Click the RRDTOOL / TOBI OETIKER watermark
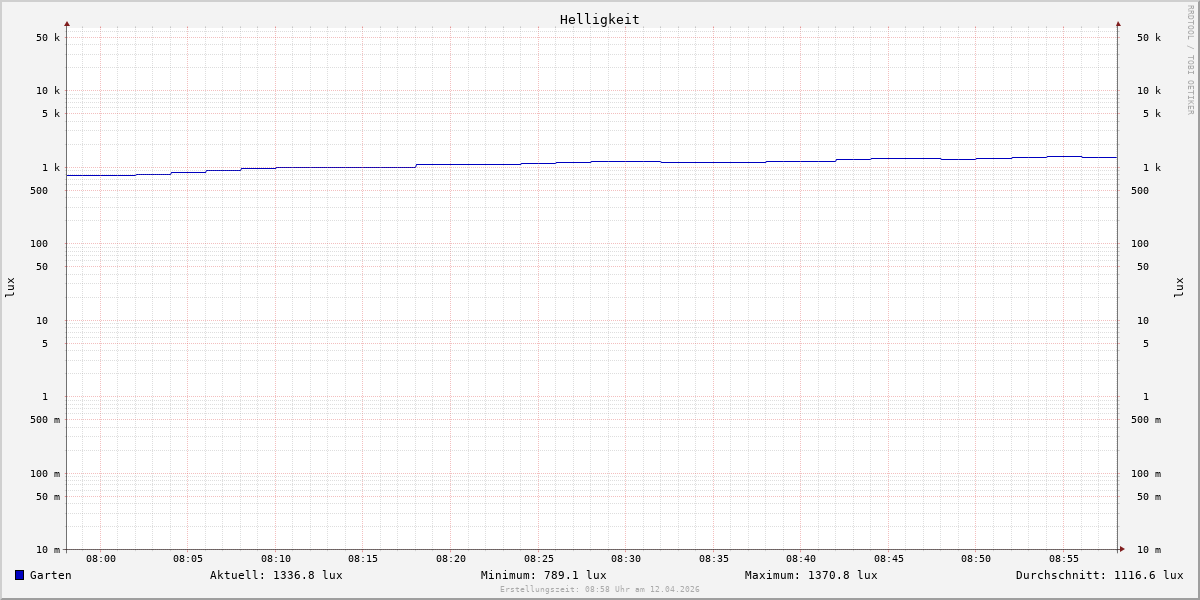Image resolution: width=1200 pixels, height=600 pixels. click(1190, 60)
